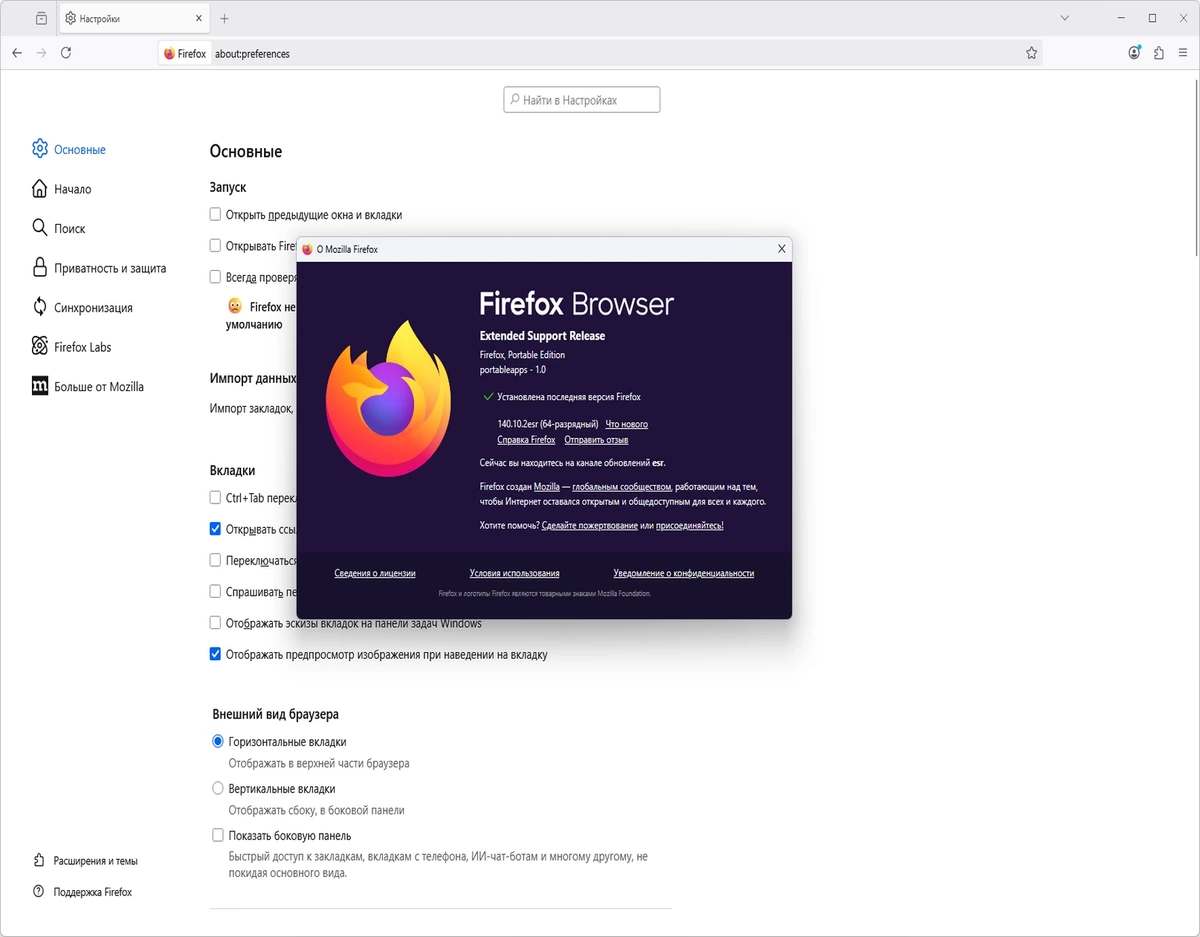1200x937 pixels.
Task: Open the Extensions puzzle icon
Action: coord(1158,53)
